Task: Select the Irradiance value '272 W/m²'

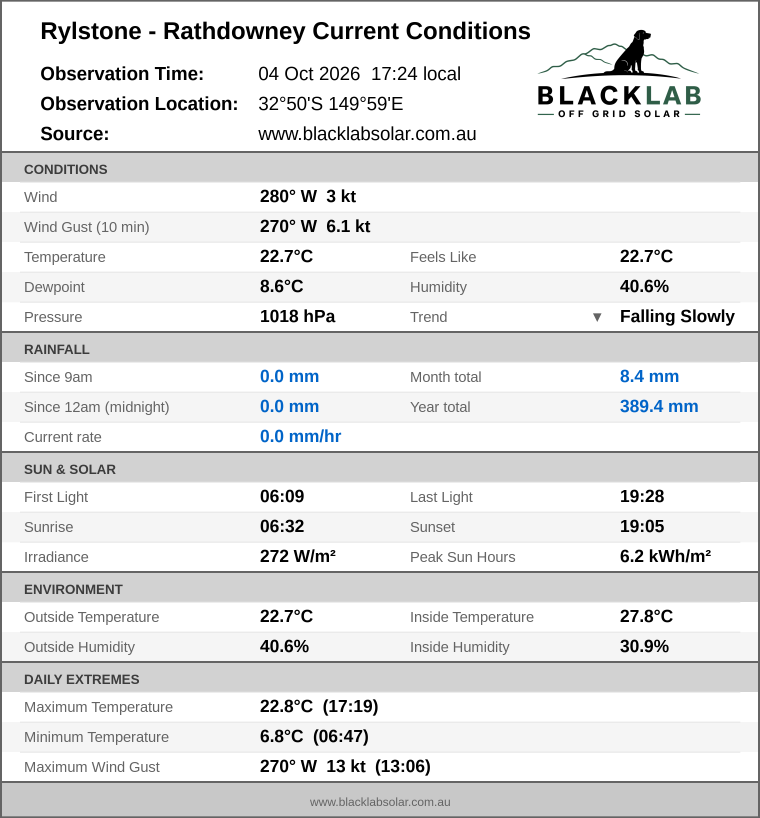Action: (x=298, y=557)
